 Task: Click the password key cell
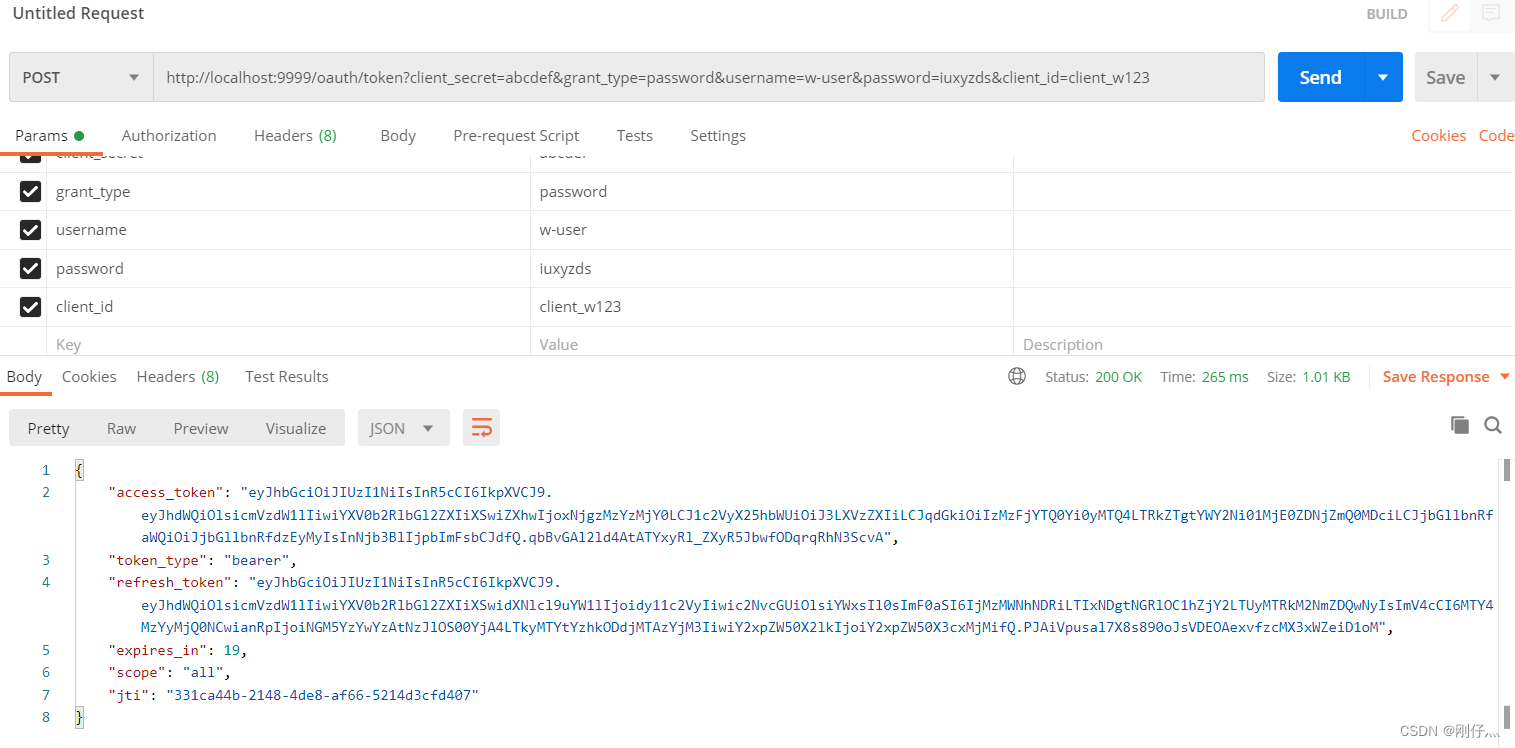(288, 268)
